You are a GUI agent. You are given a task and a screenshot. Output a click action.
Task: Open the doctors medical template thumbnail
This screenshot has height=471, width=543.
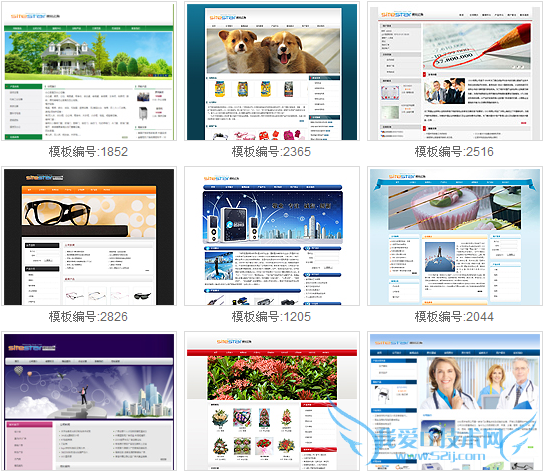455,401
